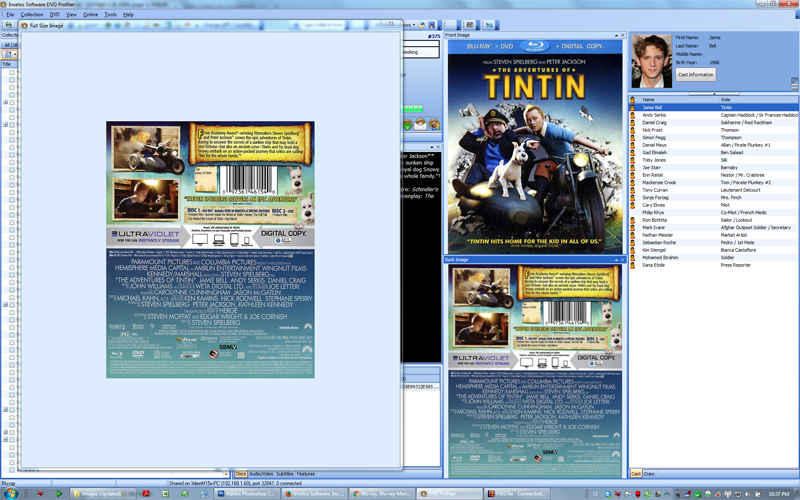
Task: Collapse cast details with splitter arrow
Action: click(x=714, y=94)
